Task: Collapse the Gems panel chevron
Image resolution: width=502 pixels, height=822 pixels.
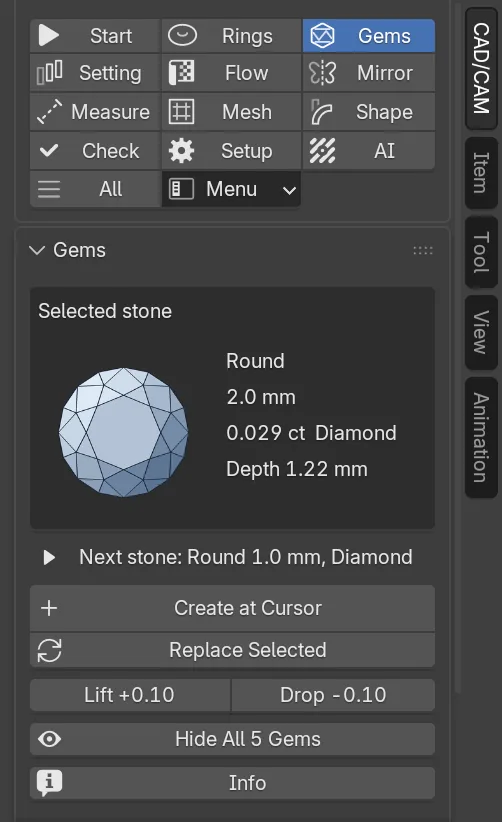Action: tap(37, 250)
